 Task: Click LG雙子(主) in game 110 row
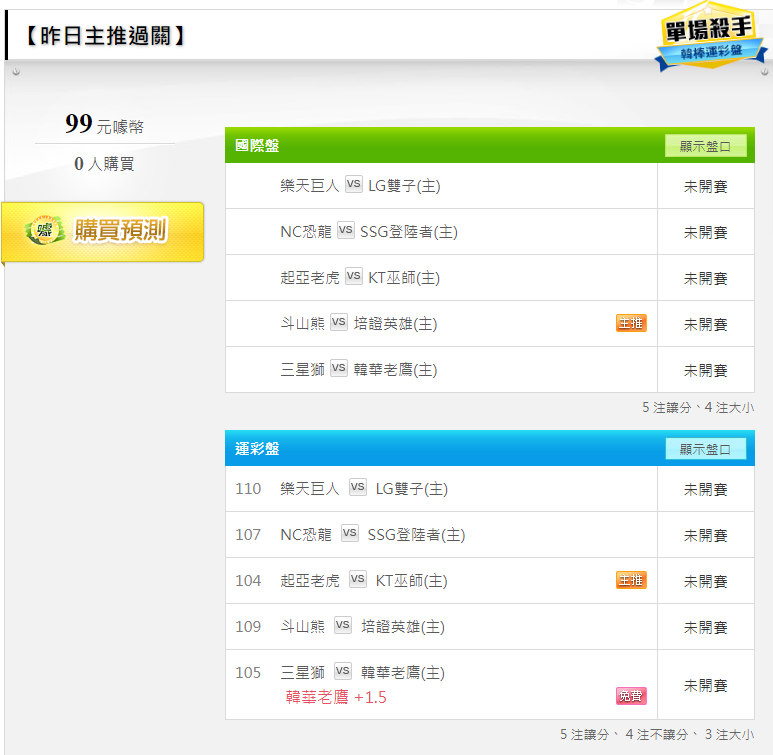(x=412, y=489)
